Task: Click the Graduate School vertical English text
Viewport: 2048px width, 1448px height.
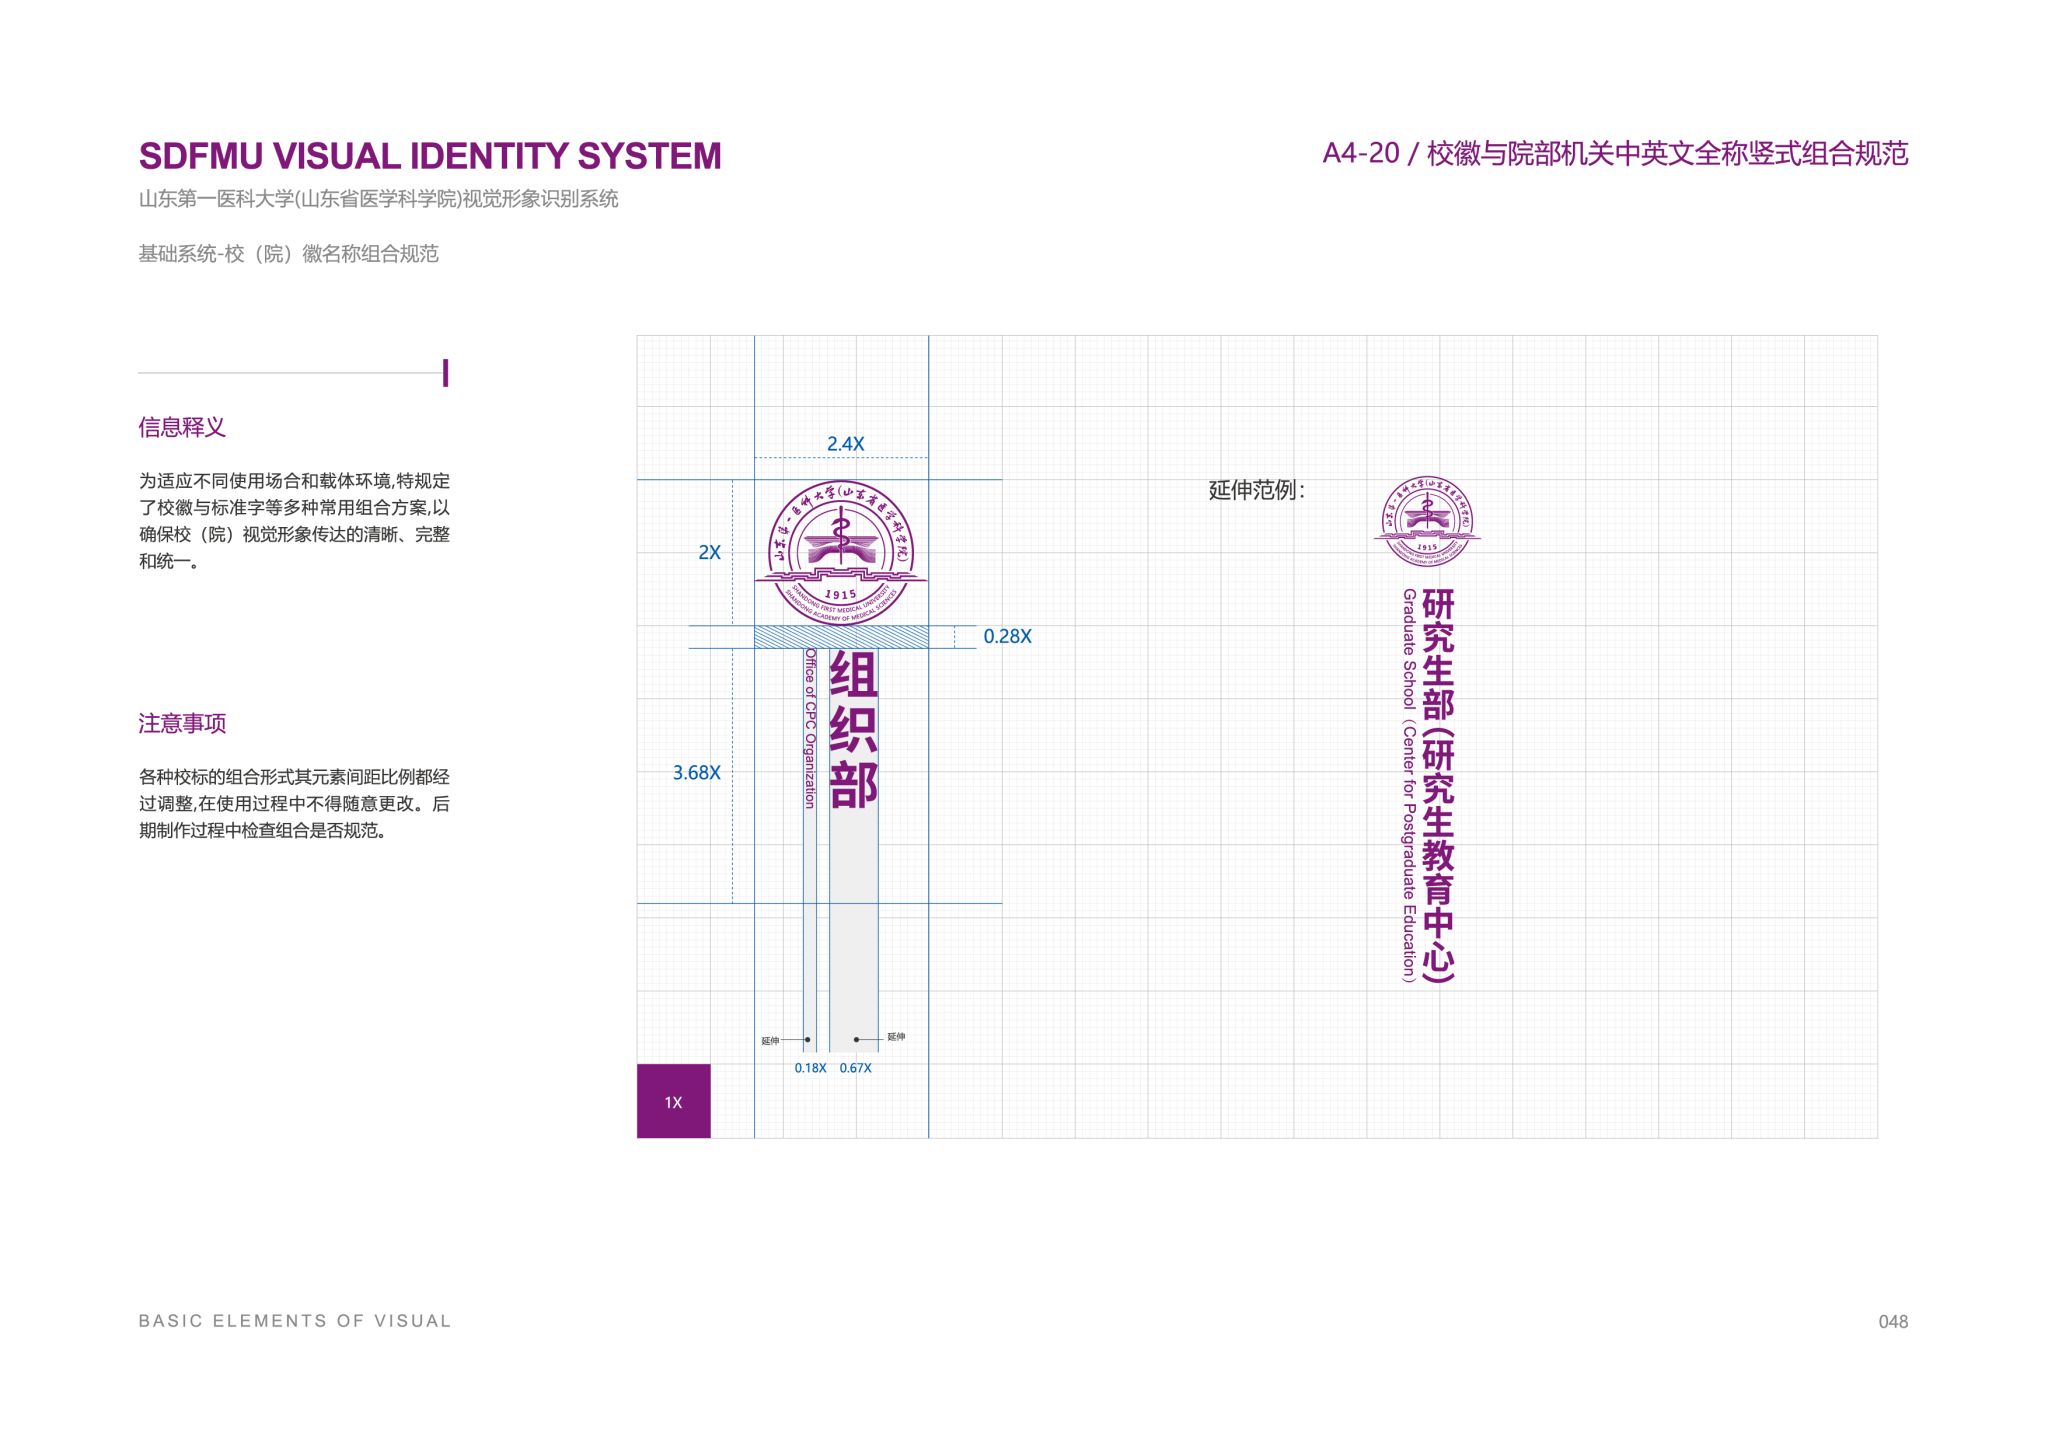Action: (x=1408, y=785)
